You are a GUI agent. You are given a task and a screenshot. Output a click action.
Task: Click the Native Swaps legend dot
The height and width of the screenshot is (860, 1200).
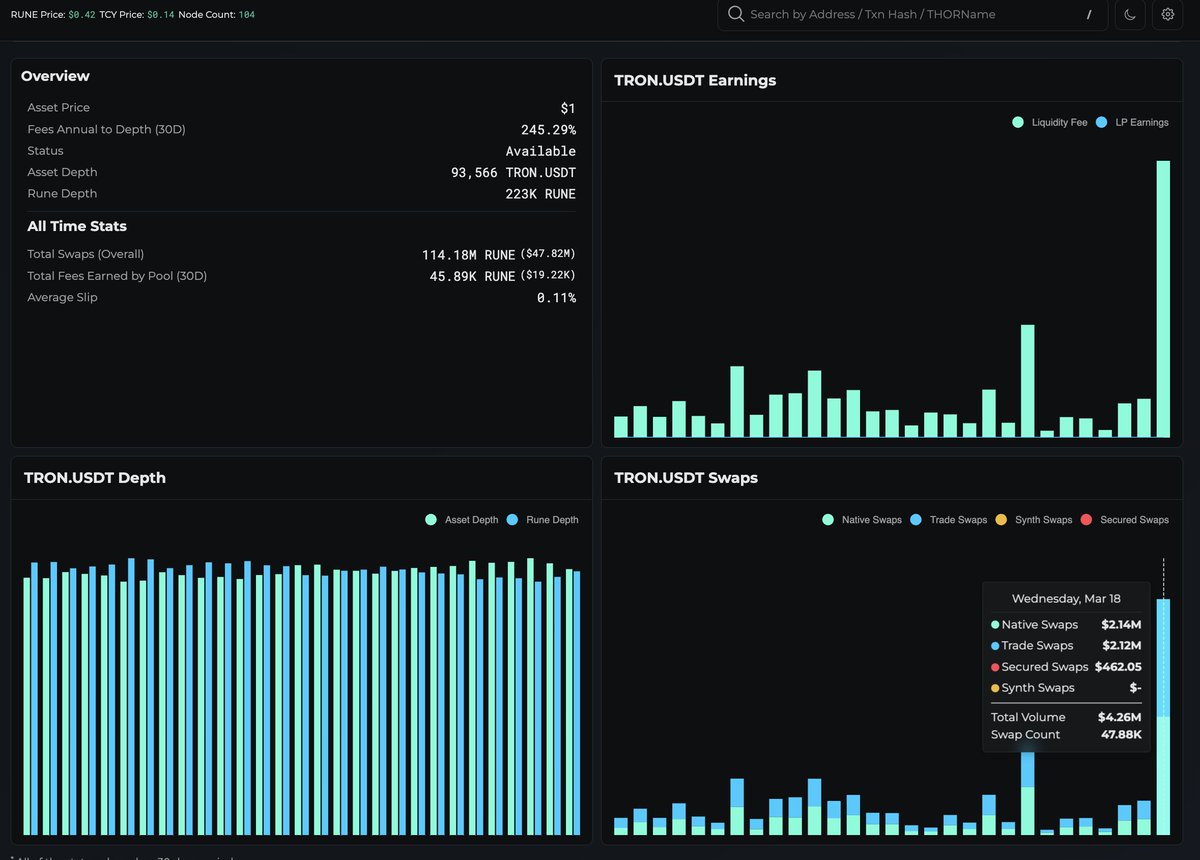(x=827, y=519)
